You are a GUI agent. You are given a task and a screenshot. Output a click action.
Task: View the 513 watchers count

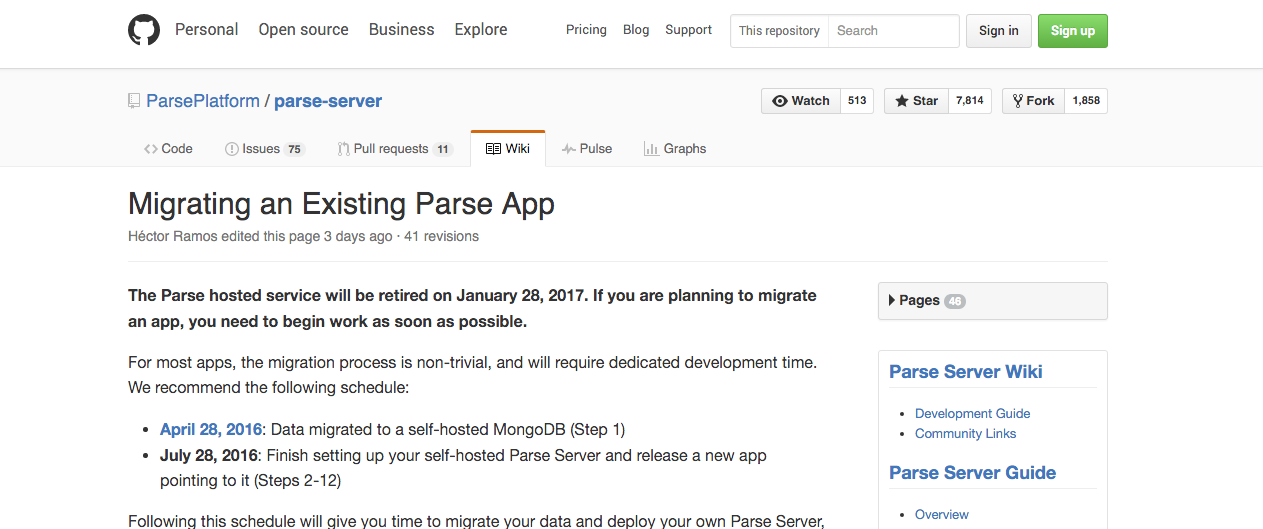[857, 101]
